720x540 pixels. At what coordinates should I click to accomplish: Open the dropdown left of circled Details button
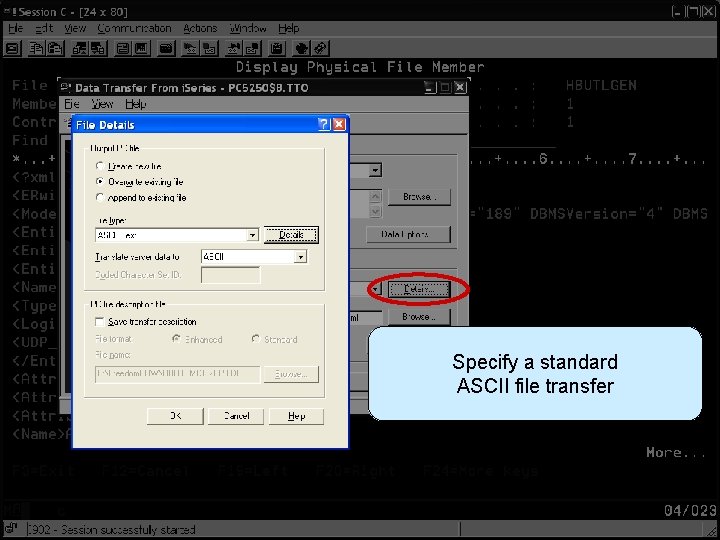(x=375, y=289)
